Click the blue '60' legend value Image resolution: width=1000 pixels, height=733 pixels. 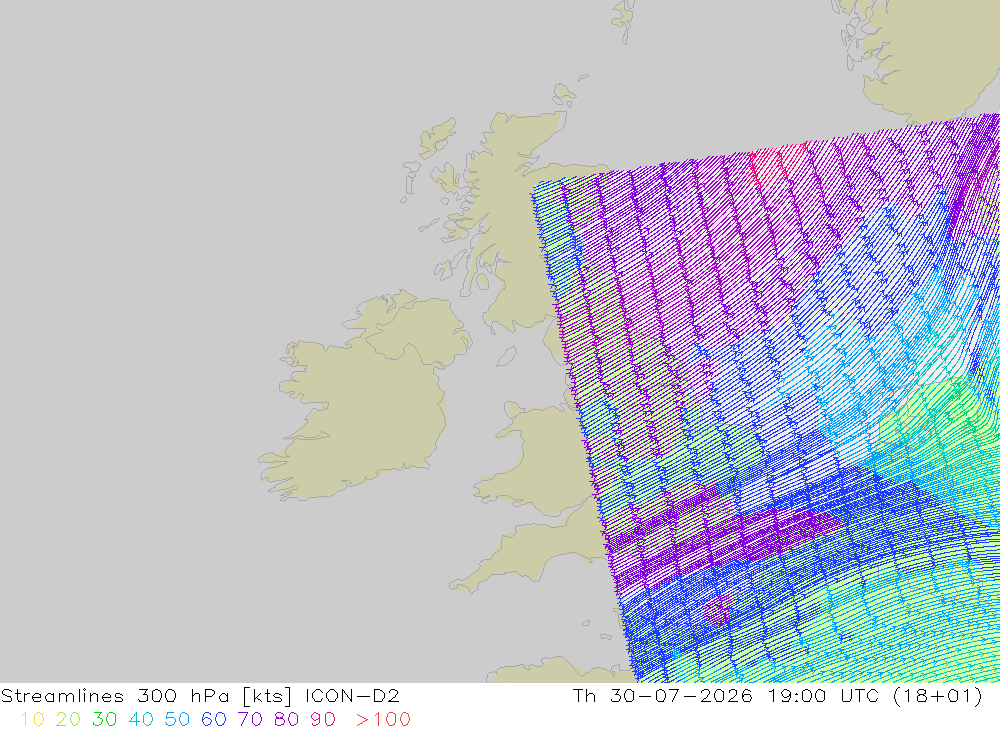tap(214, 719)
